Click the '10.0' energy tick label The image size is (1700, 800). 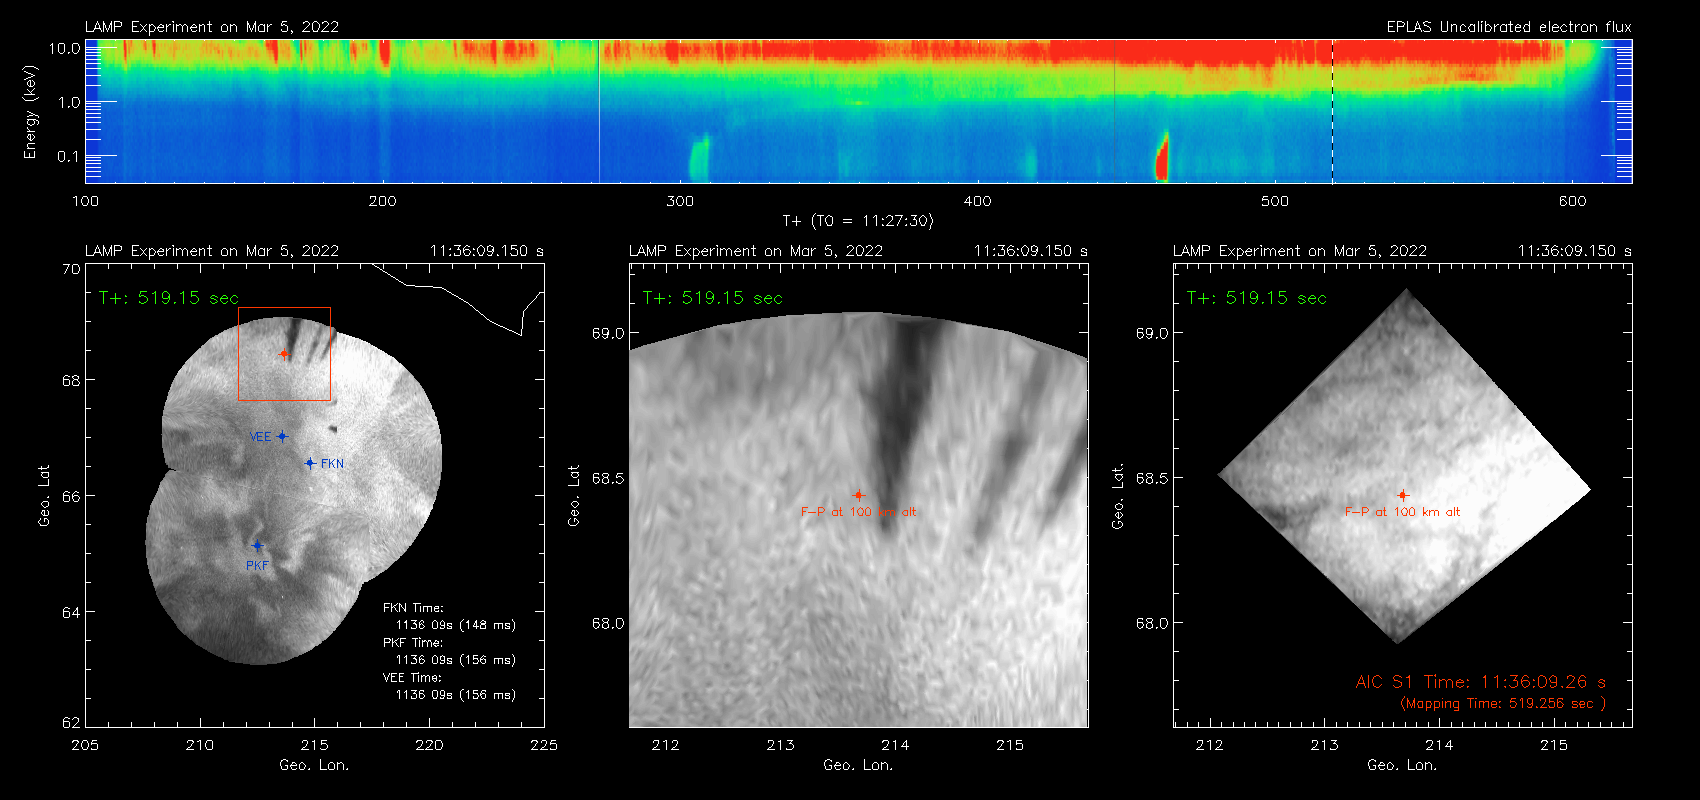64,48
